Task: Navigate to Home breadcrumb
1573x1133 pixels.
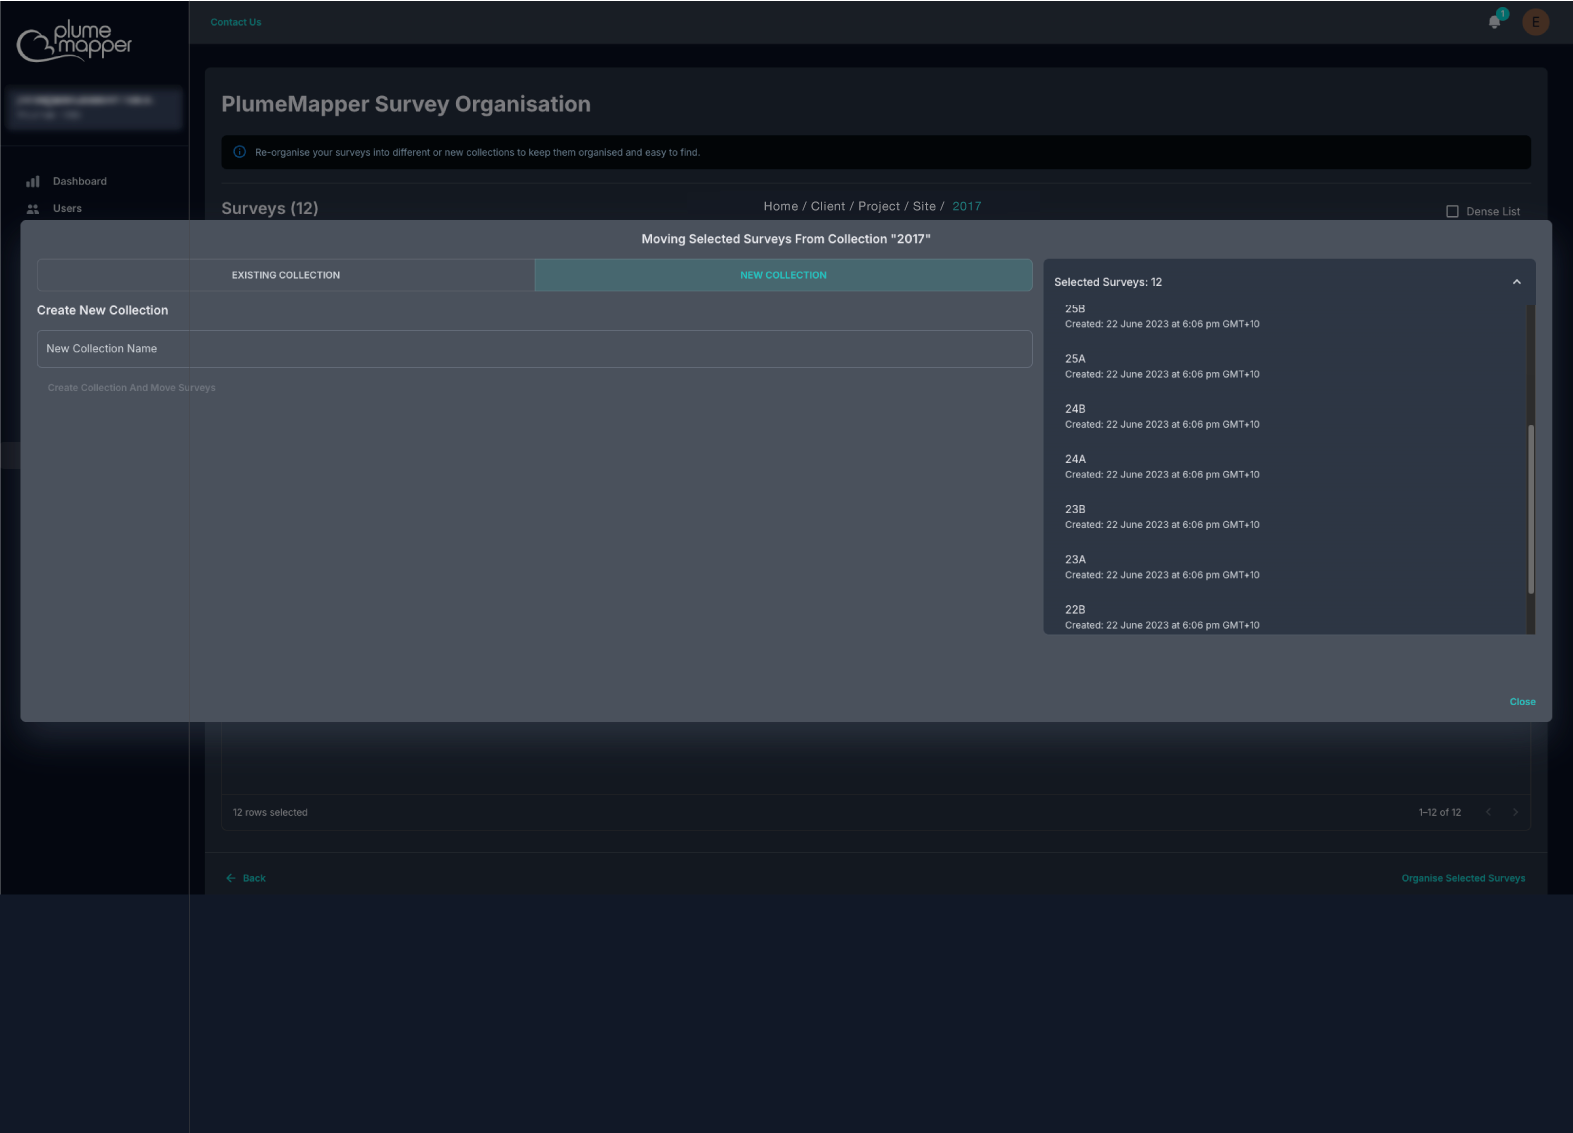Action: click(x=781, y=206)
